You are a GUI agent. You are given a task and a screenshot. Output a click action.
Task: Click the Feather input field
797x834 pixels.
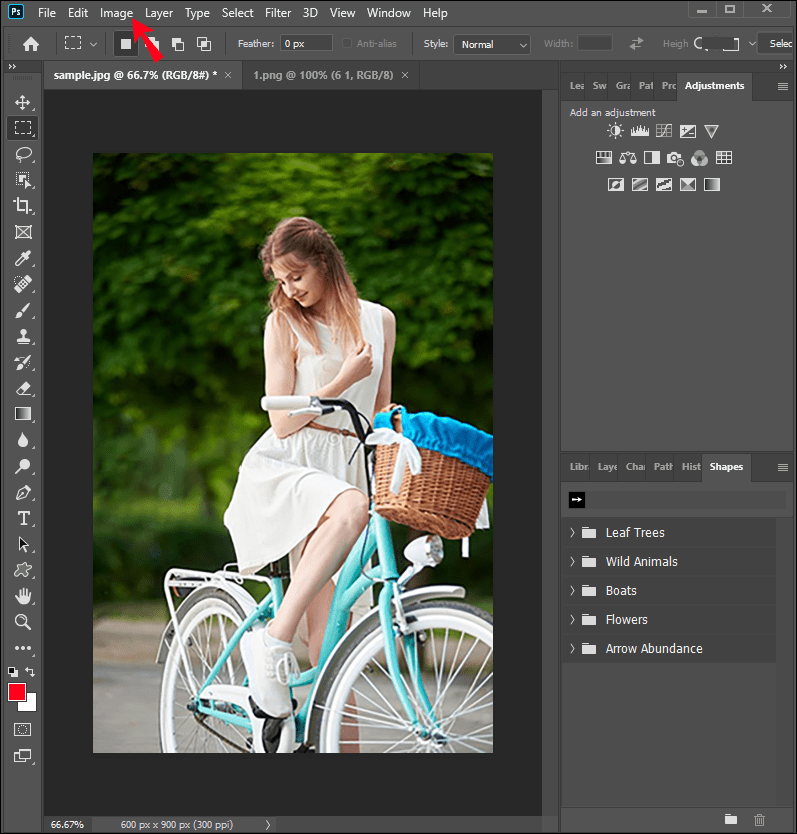click(x=305, y=44)
